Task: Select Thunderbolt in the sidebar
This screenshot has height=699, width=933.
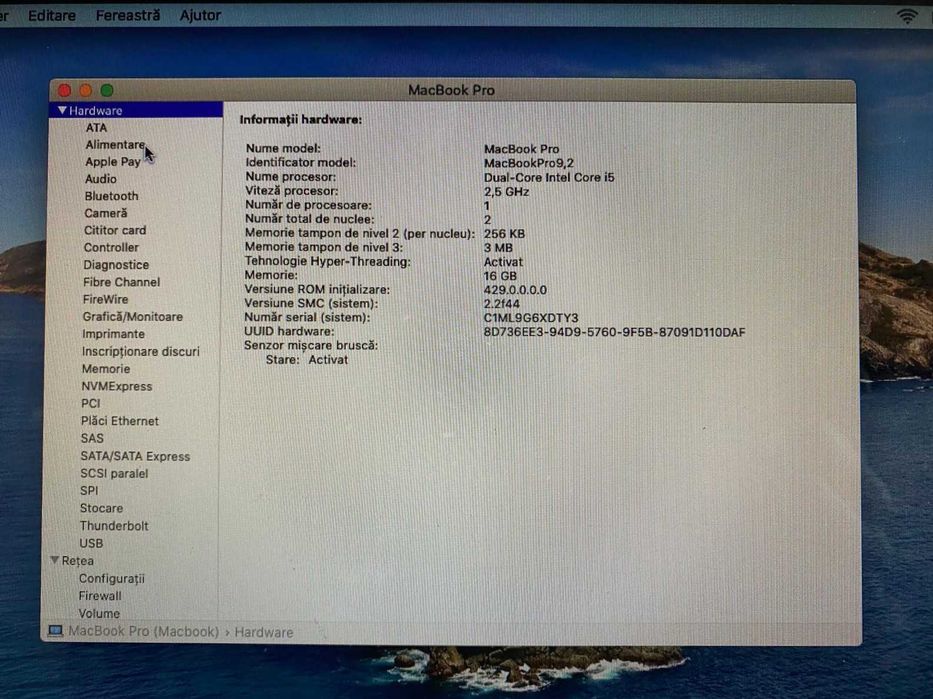Action: [x=114, y=526]
